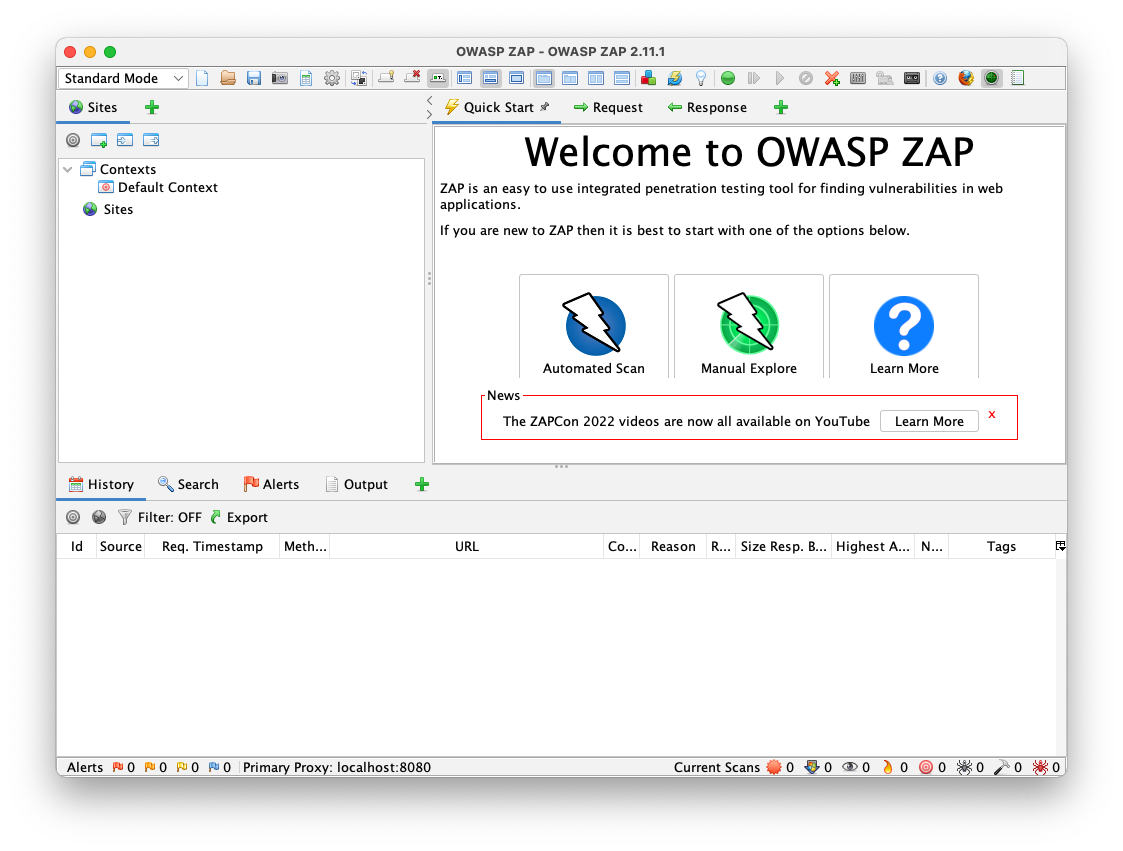Open the Output tab
This screenshot has width=1123, height=851.
point(357,484)
